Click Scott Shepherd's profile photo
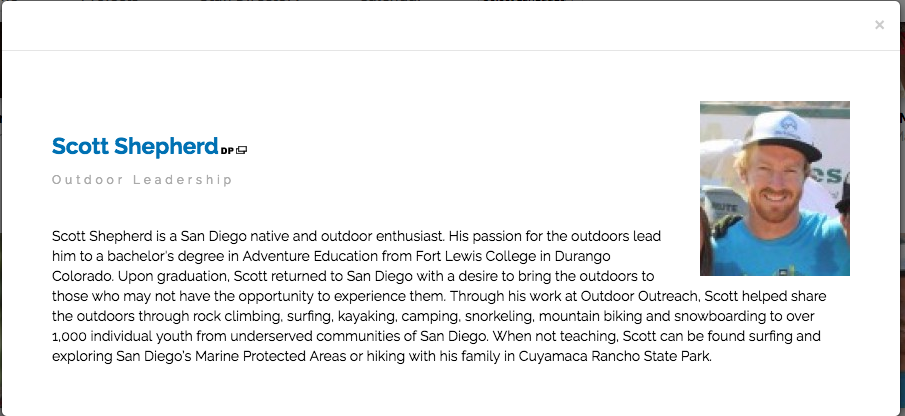Image resolution: width=905 pixels, height=416 pixels. pos(774,188)
